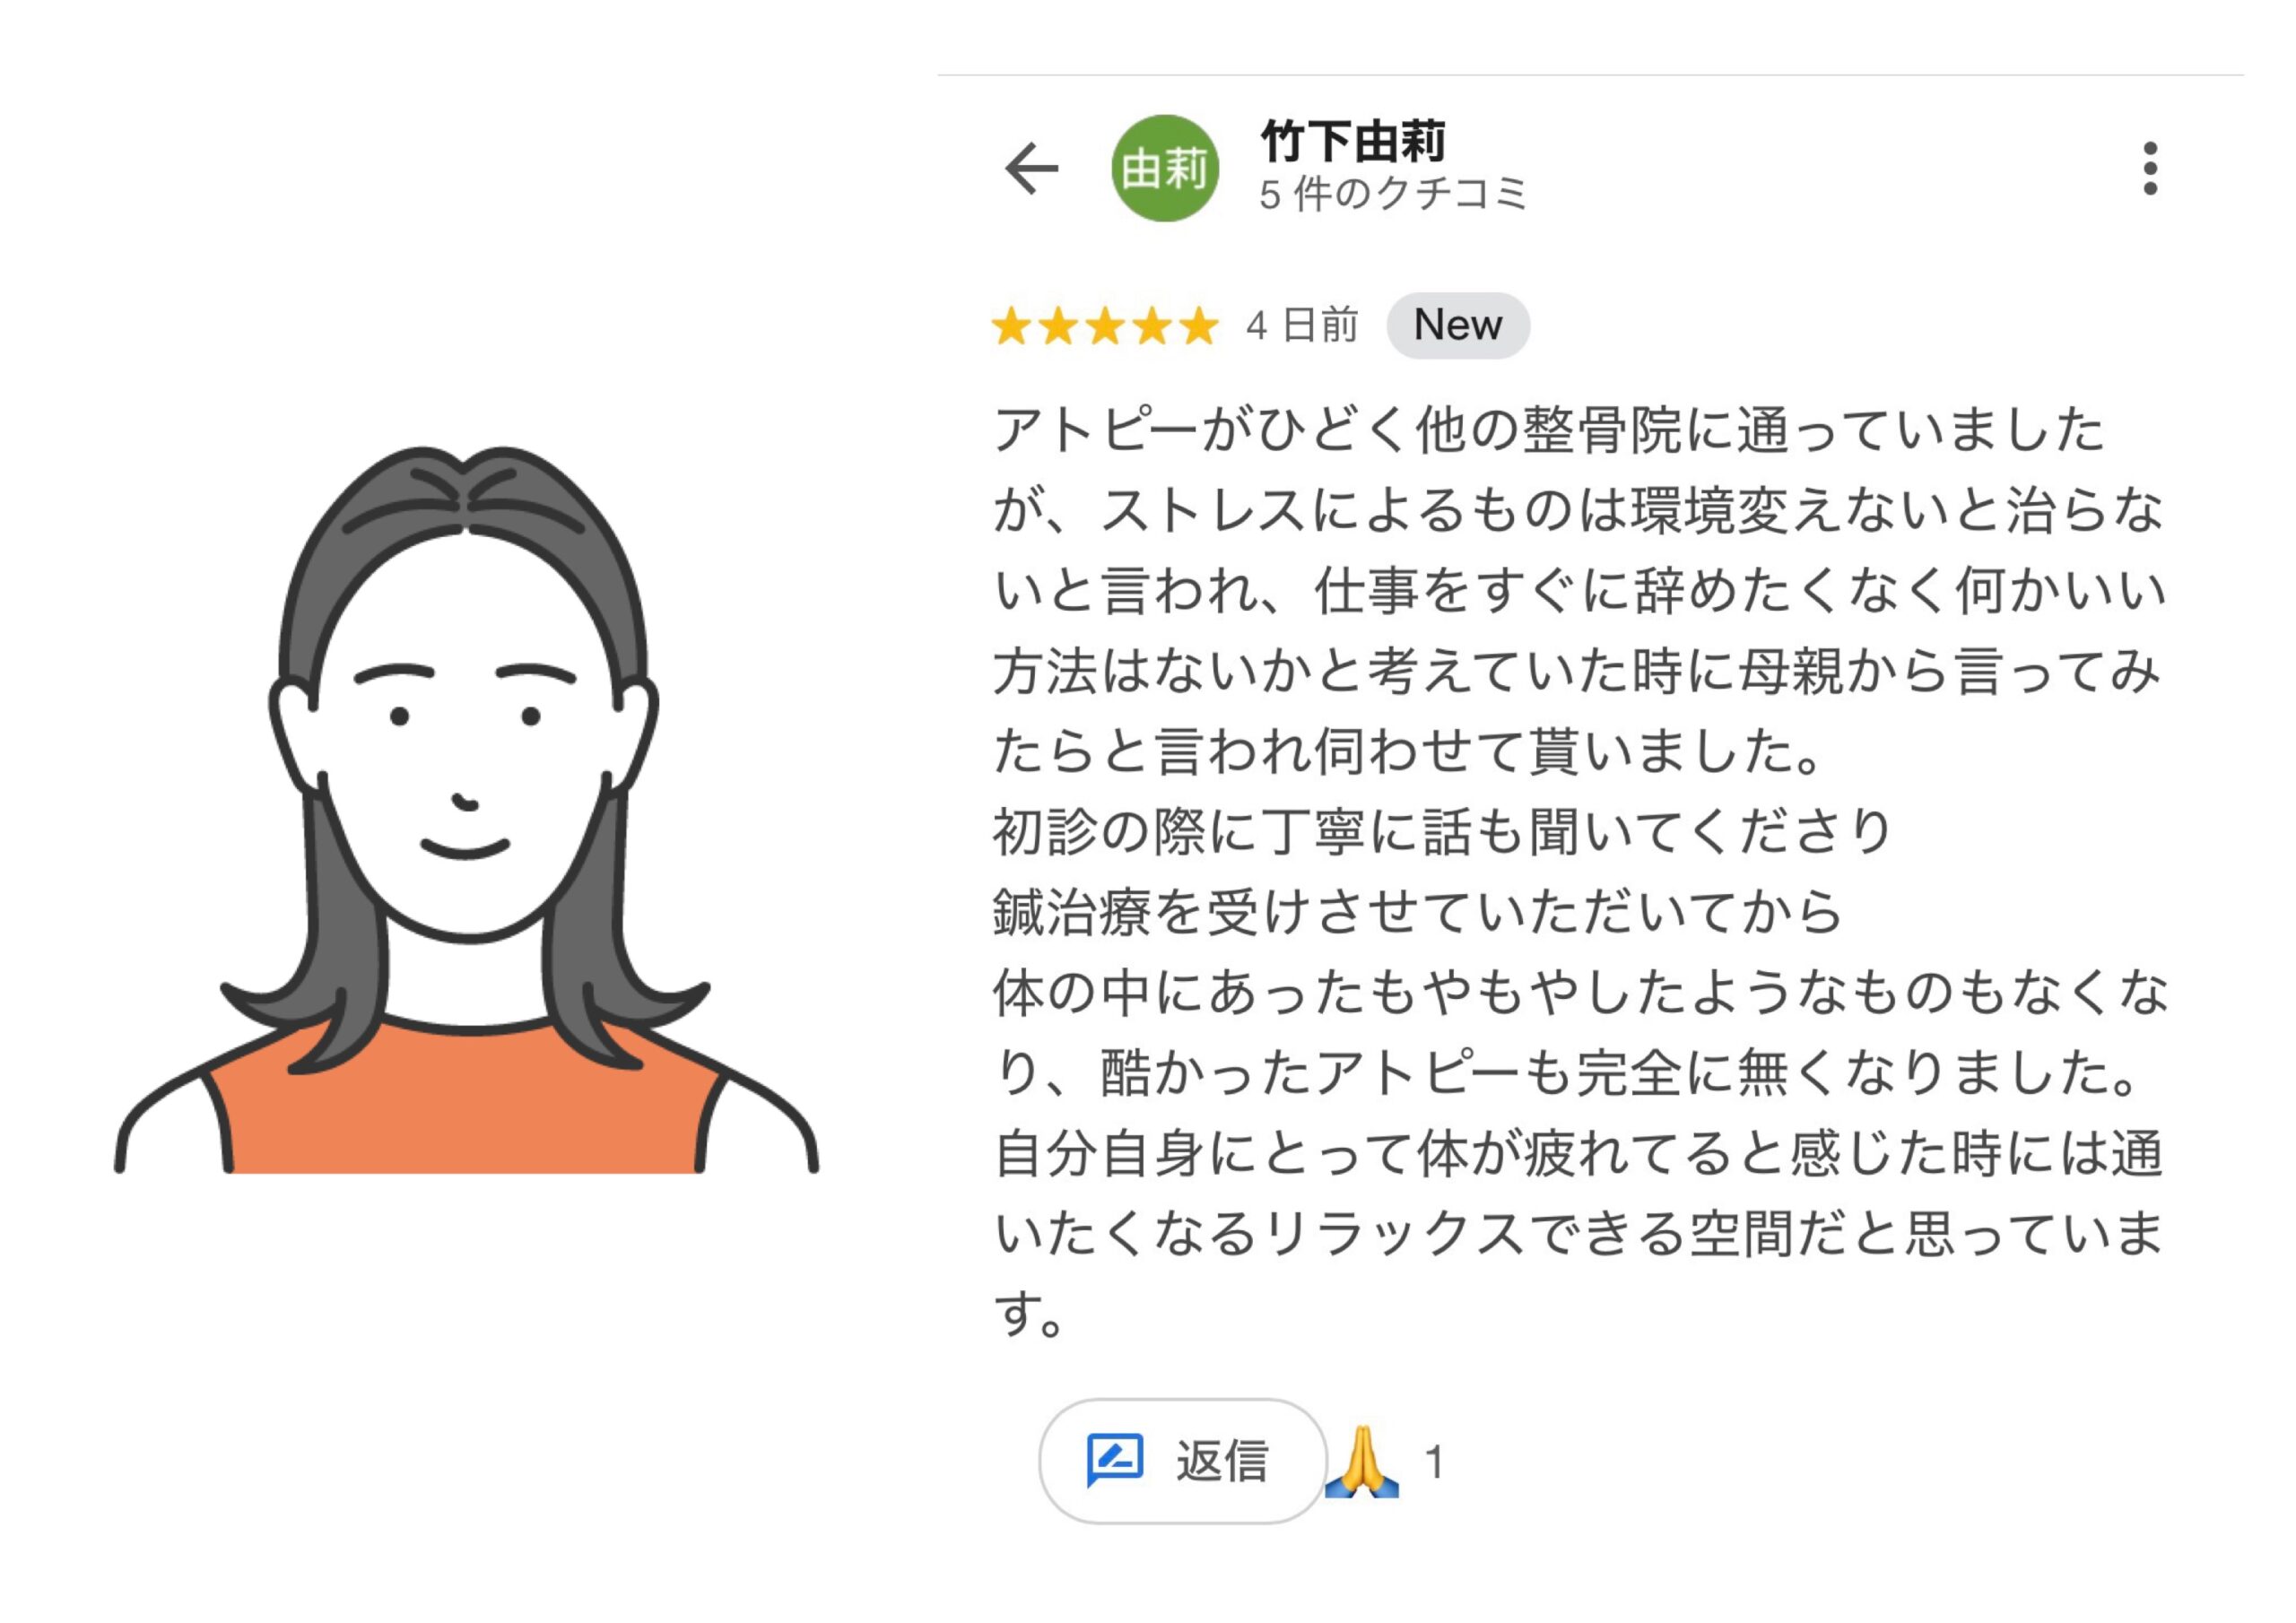Click the middle yellow rating star
This screenshot has height=1623, width=2296.
point(1105,326)
